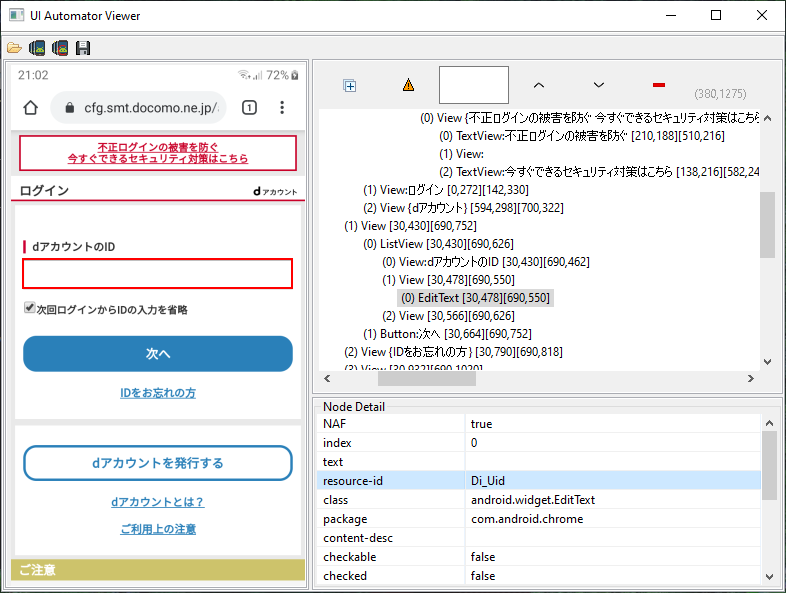Click the dアカウントとは？ link
Screen dimensions: 786x593
click(x=157, y=502)
